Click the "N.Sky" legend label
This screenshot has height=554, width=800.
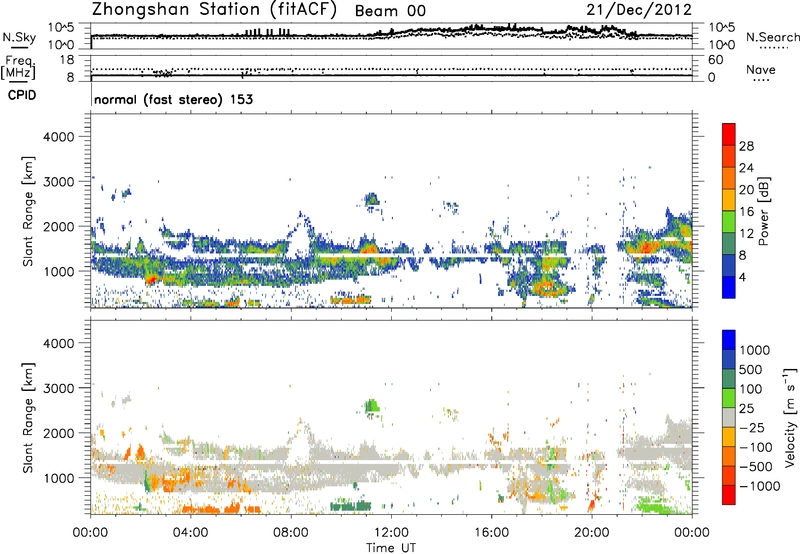[x=19, y=37]
